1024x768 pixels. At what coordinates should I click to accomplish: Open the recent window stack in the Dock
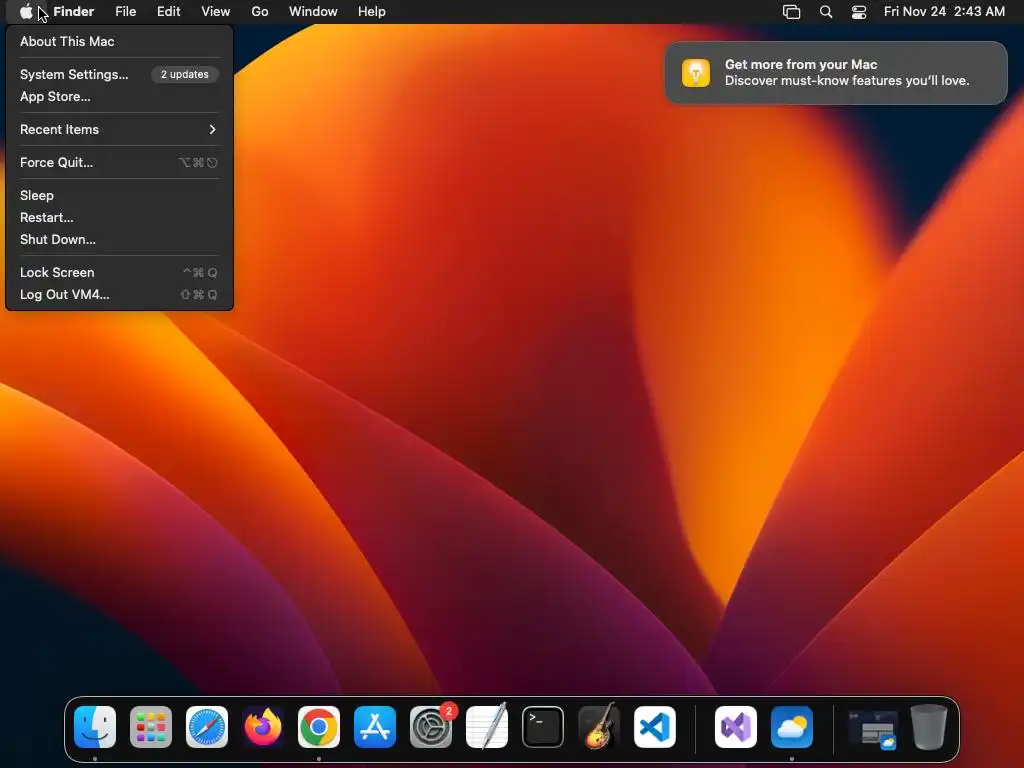(873, 728)
